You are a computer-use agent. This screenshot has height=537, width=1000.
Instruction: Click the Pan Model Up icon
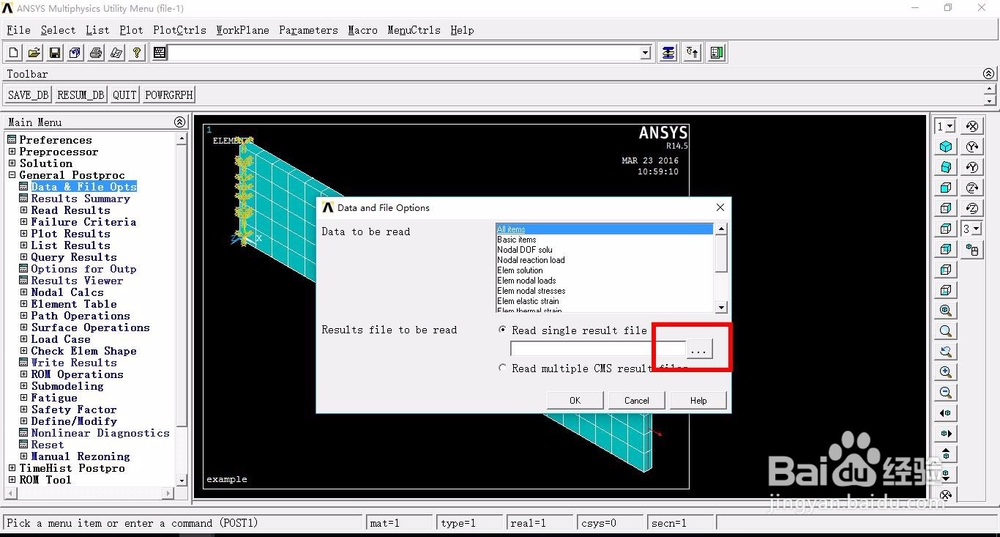click(946, 453)
